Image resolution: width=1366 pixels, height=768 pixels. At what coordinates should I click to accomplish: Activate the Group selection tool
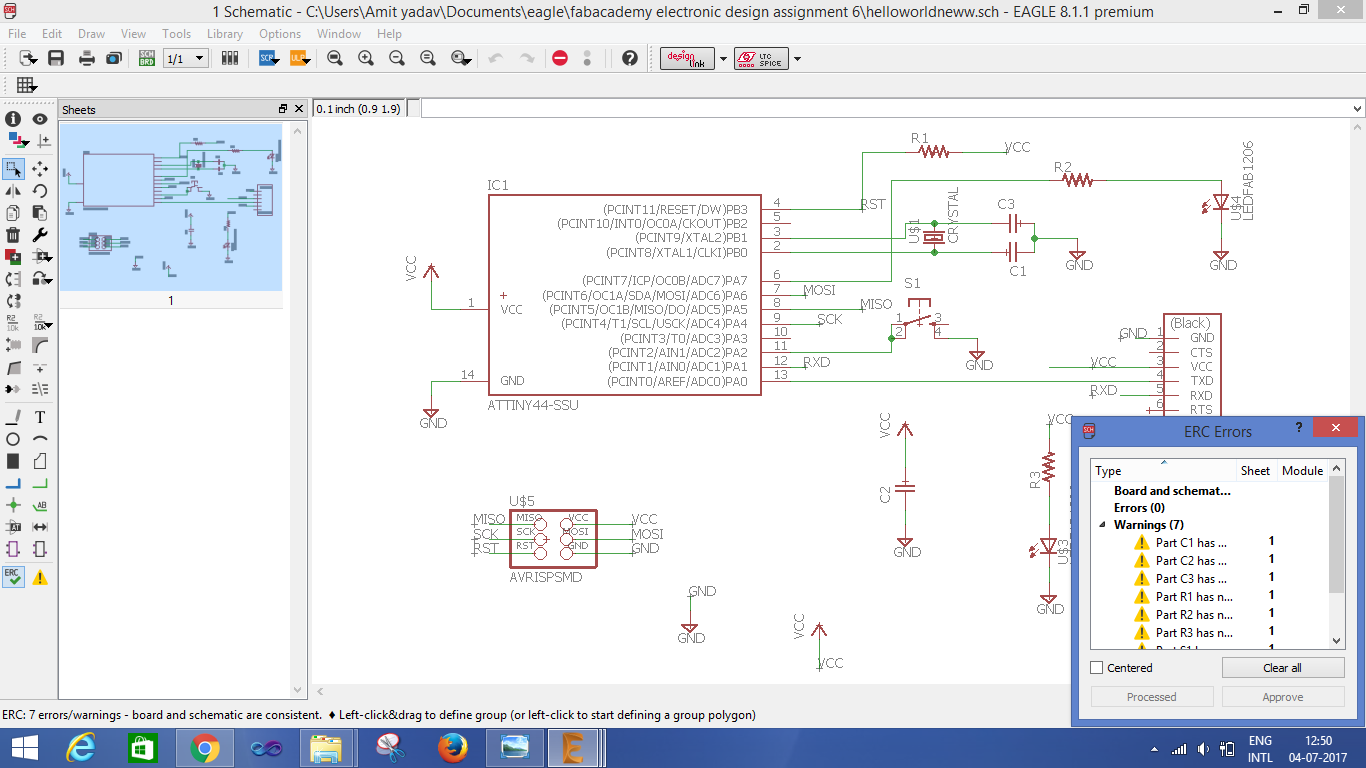(13, 169)
